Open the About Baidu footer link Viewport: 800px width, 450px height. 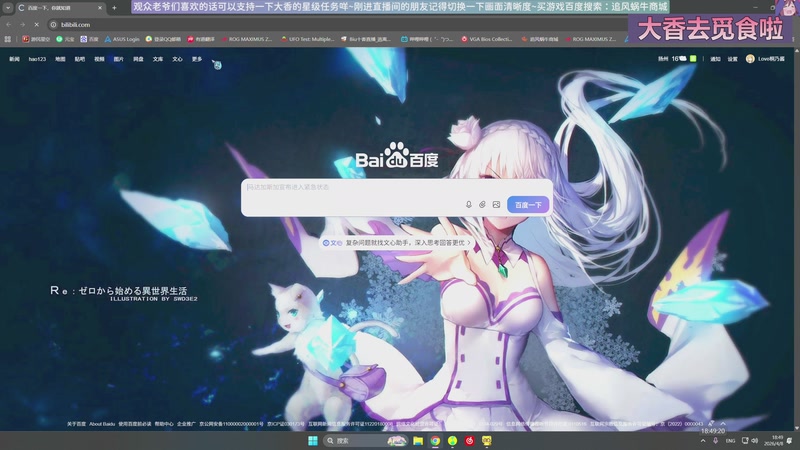pyautogui.click(x=102, y=424)
